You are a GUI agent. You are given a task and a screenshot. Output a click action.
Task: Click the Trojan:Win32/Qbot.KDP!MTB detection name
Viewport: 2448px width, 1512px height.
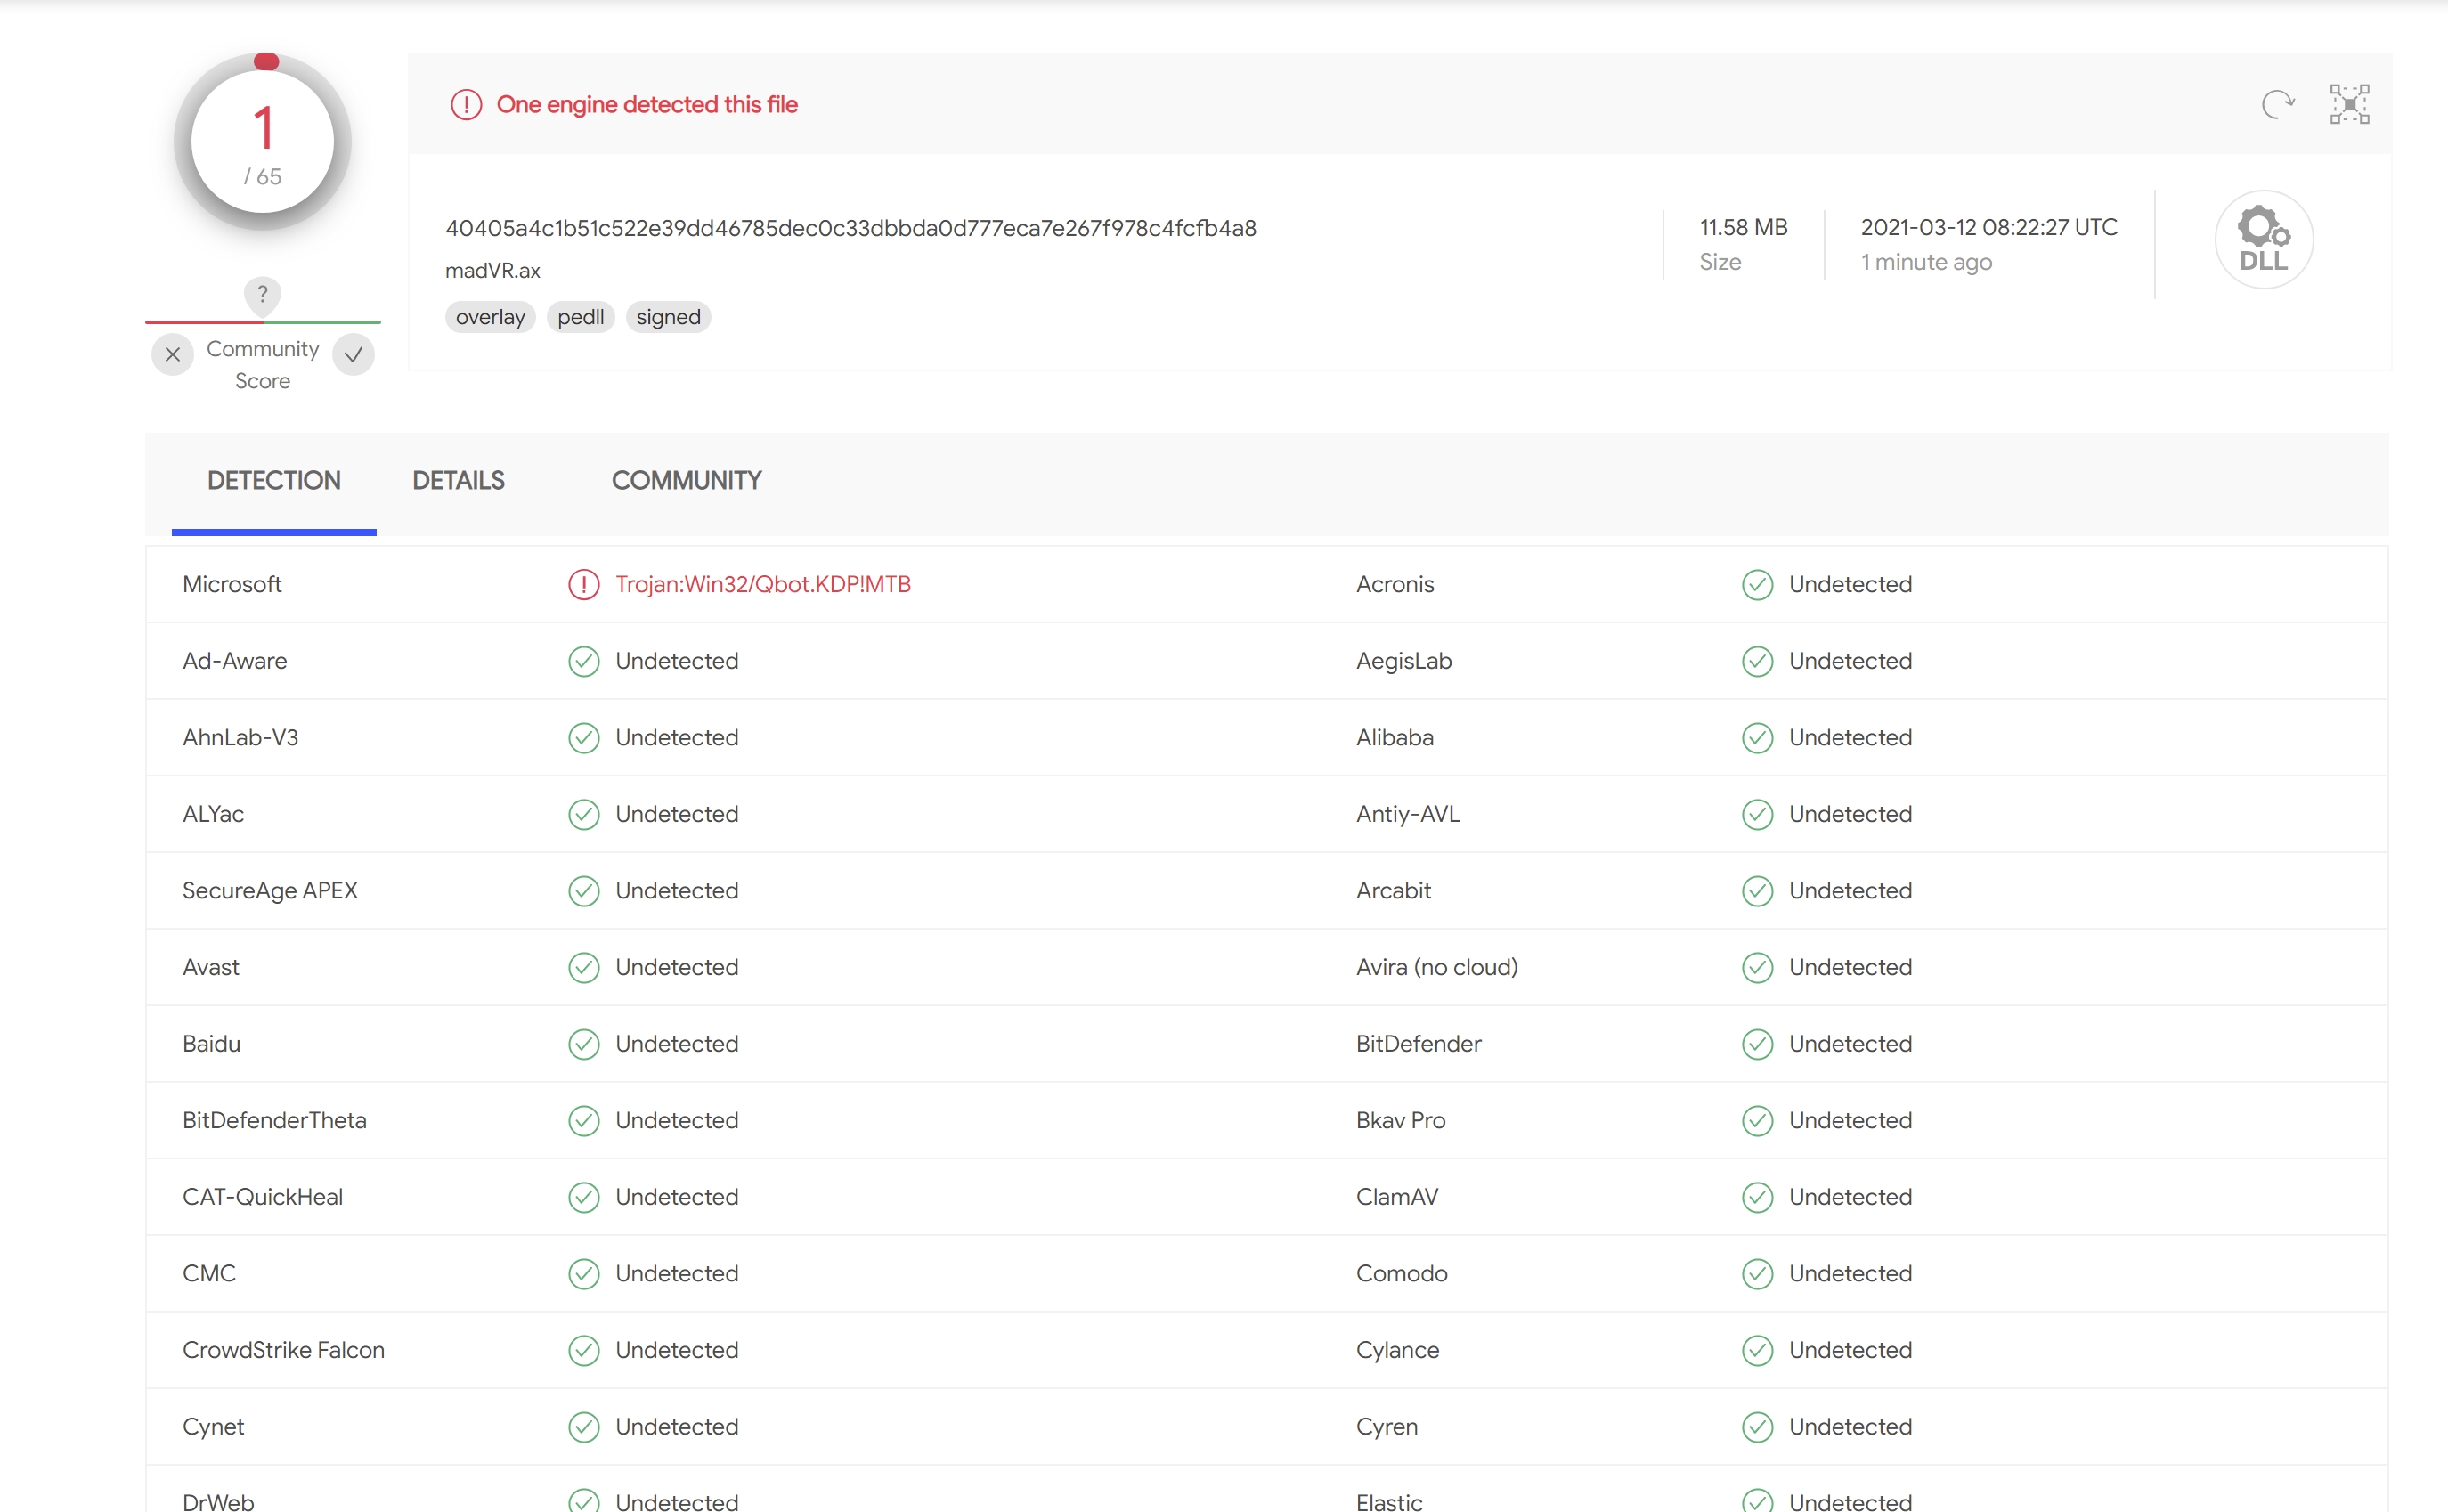763,584
